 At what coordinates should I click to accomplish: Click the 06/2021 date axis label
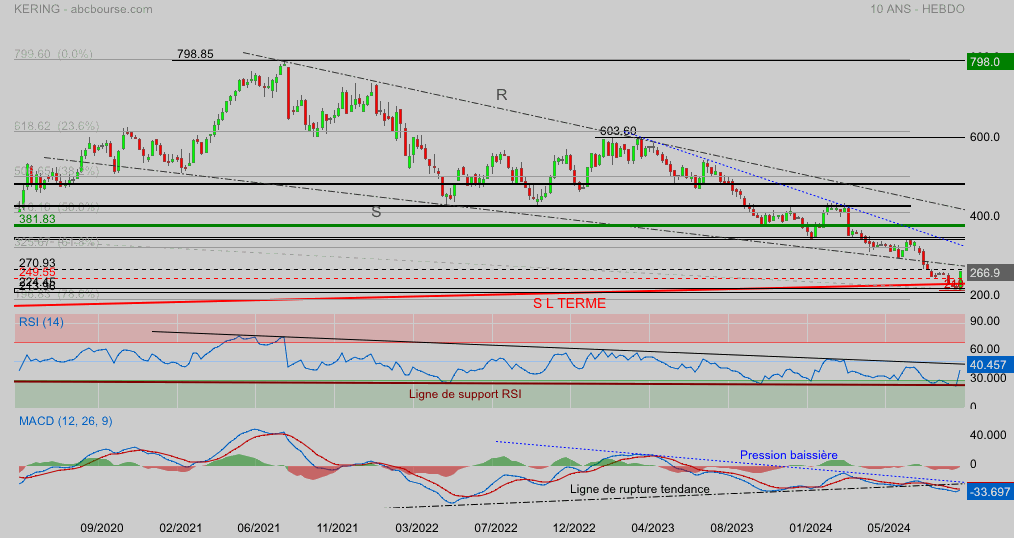(259, 528)
